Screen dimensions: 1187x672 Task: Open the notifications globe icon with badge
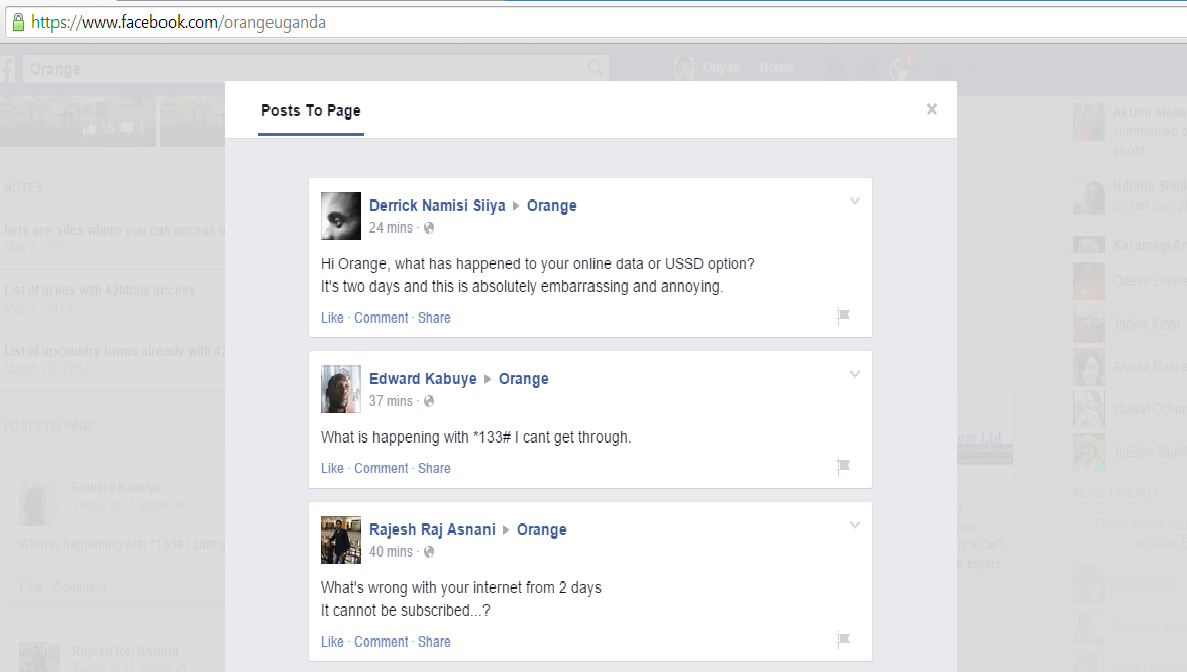click(x=899, y=69)
